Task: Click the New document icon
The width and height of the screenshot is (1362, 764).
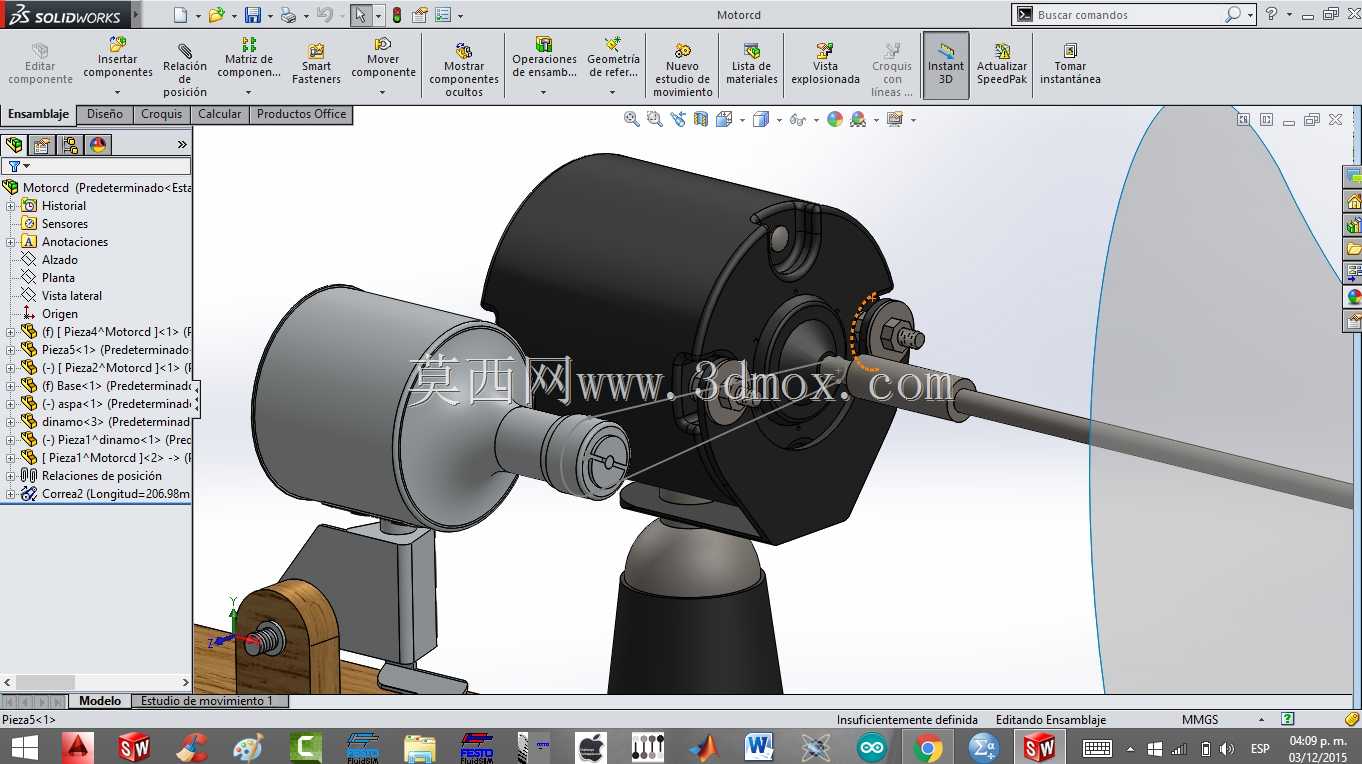Action: coord(180,15)
